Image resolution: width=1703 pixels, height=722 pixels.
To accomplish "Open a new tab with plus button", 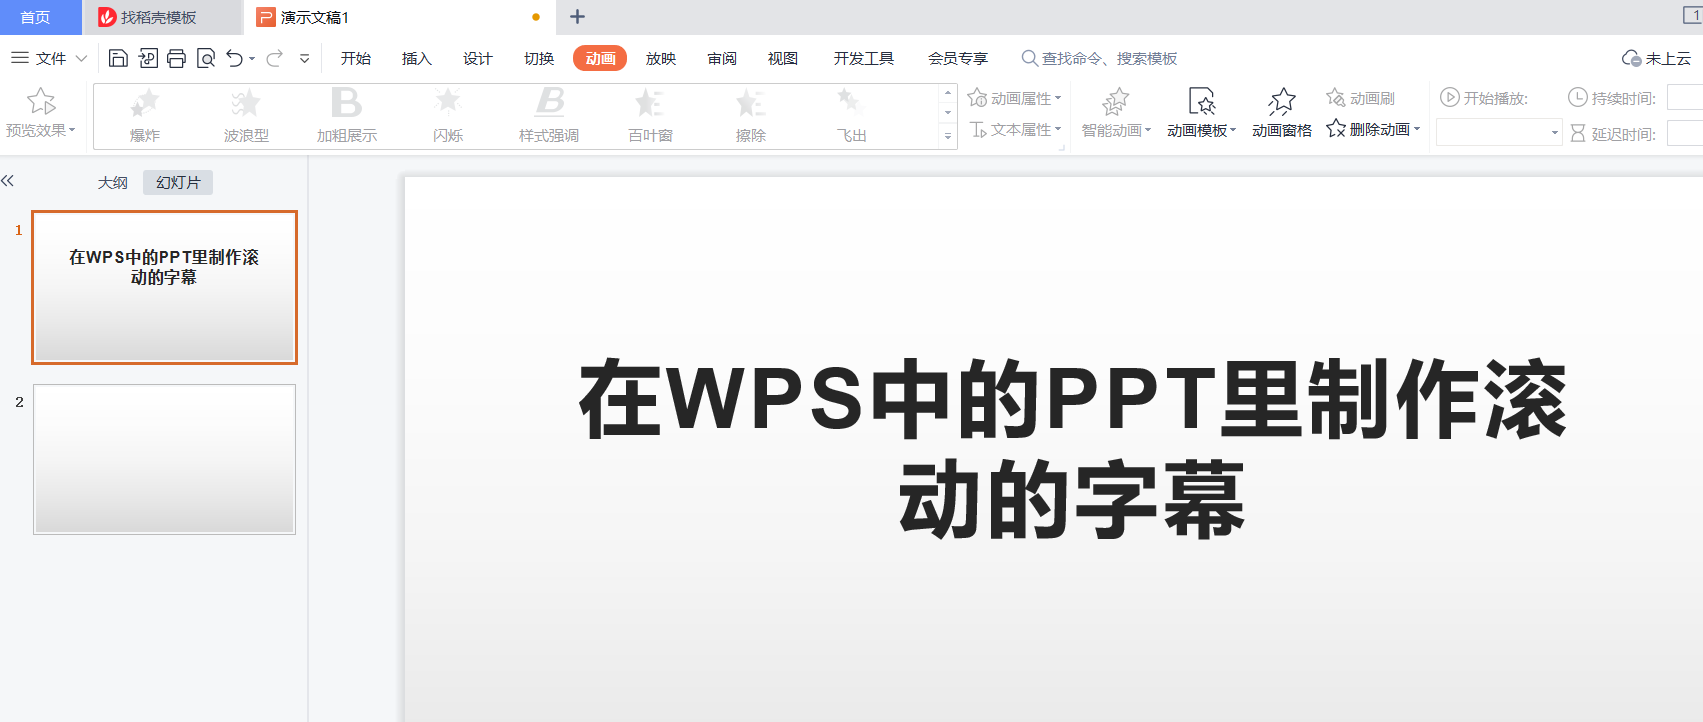I will click(577, 17).
